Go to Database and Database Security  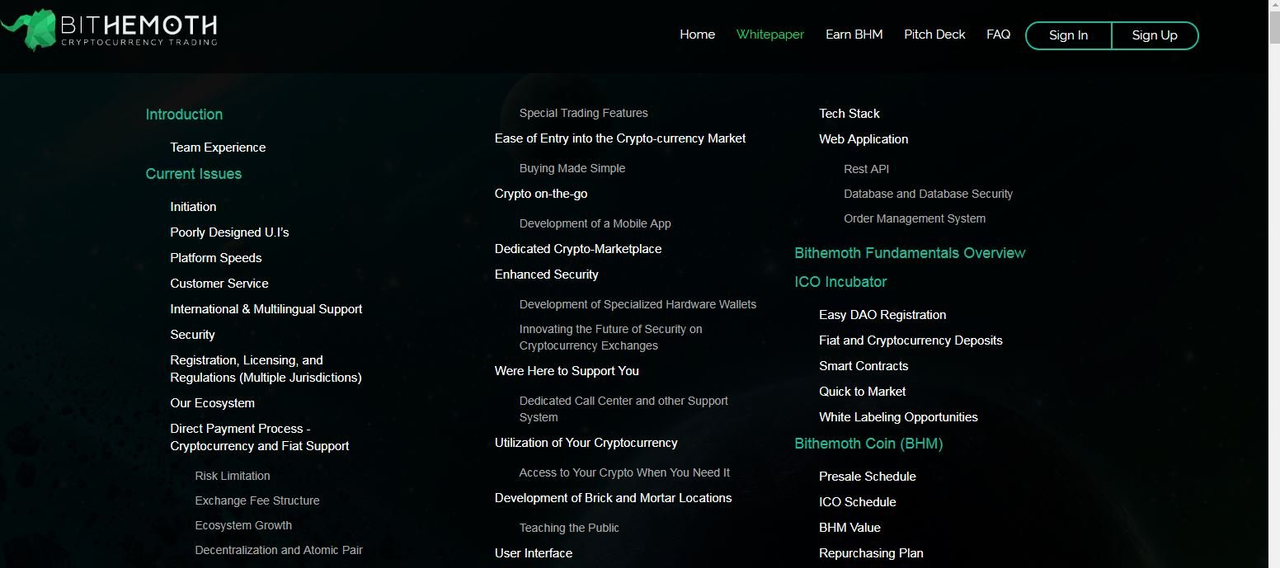[928, 194]
